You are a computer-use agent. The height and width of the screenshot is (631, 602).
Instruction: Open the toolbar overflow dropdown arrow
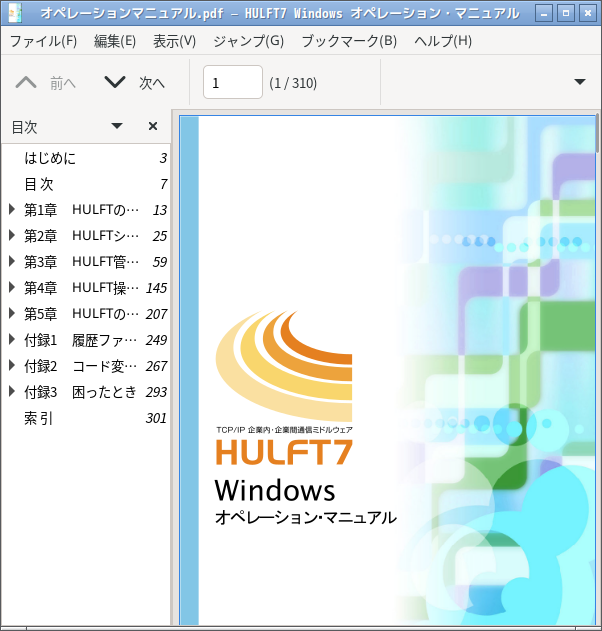pos(579,82)
